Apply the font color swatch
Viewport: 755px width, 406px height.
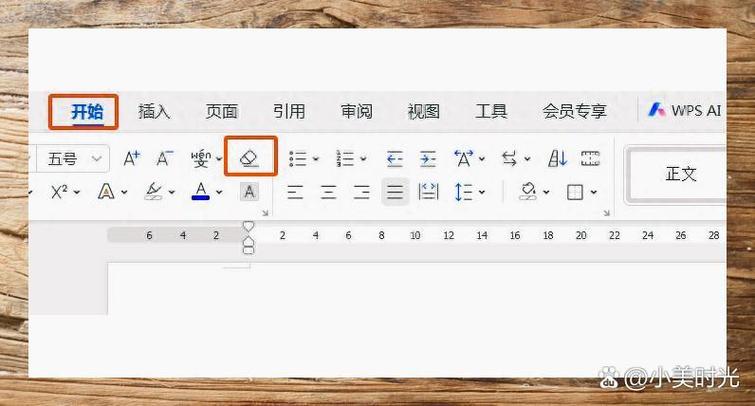point(200,191)
